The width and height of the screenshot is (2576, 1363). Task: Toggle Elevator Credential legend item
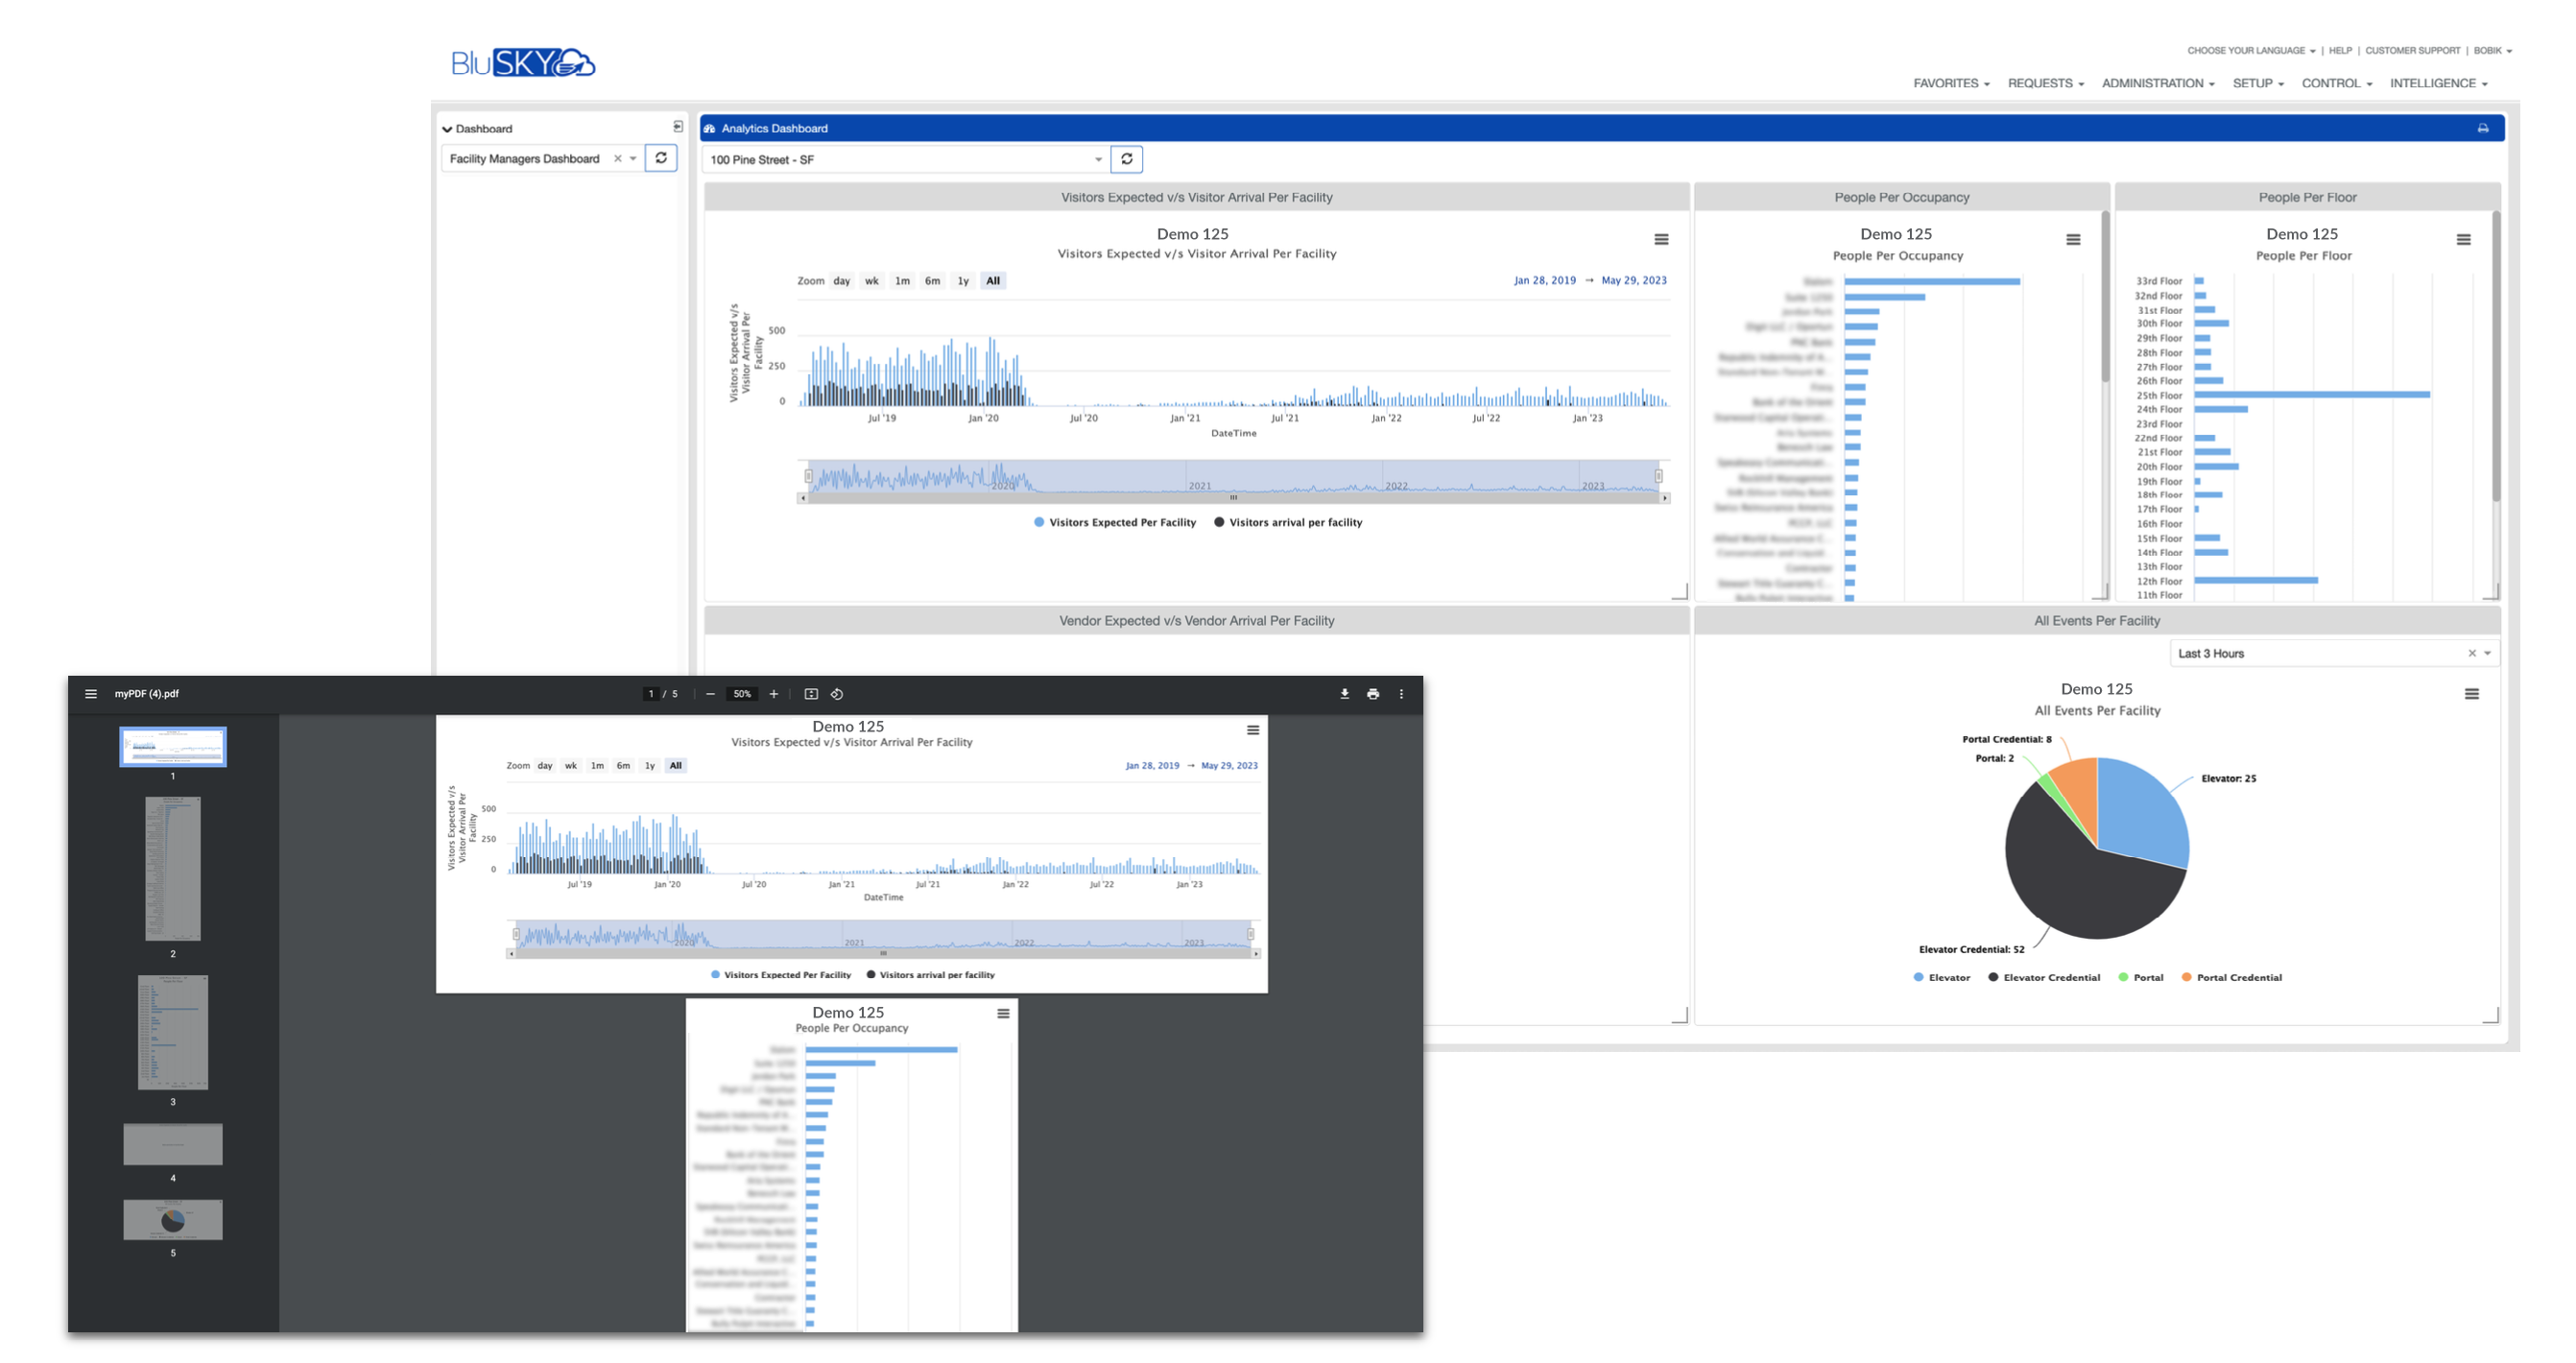coord(2050,978)
